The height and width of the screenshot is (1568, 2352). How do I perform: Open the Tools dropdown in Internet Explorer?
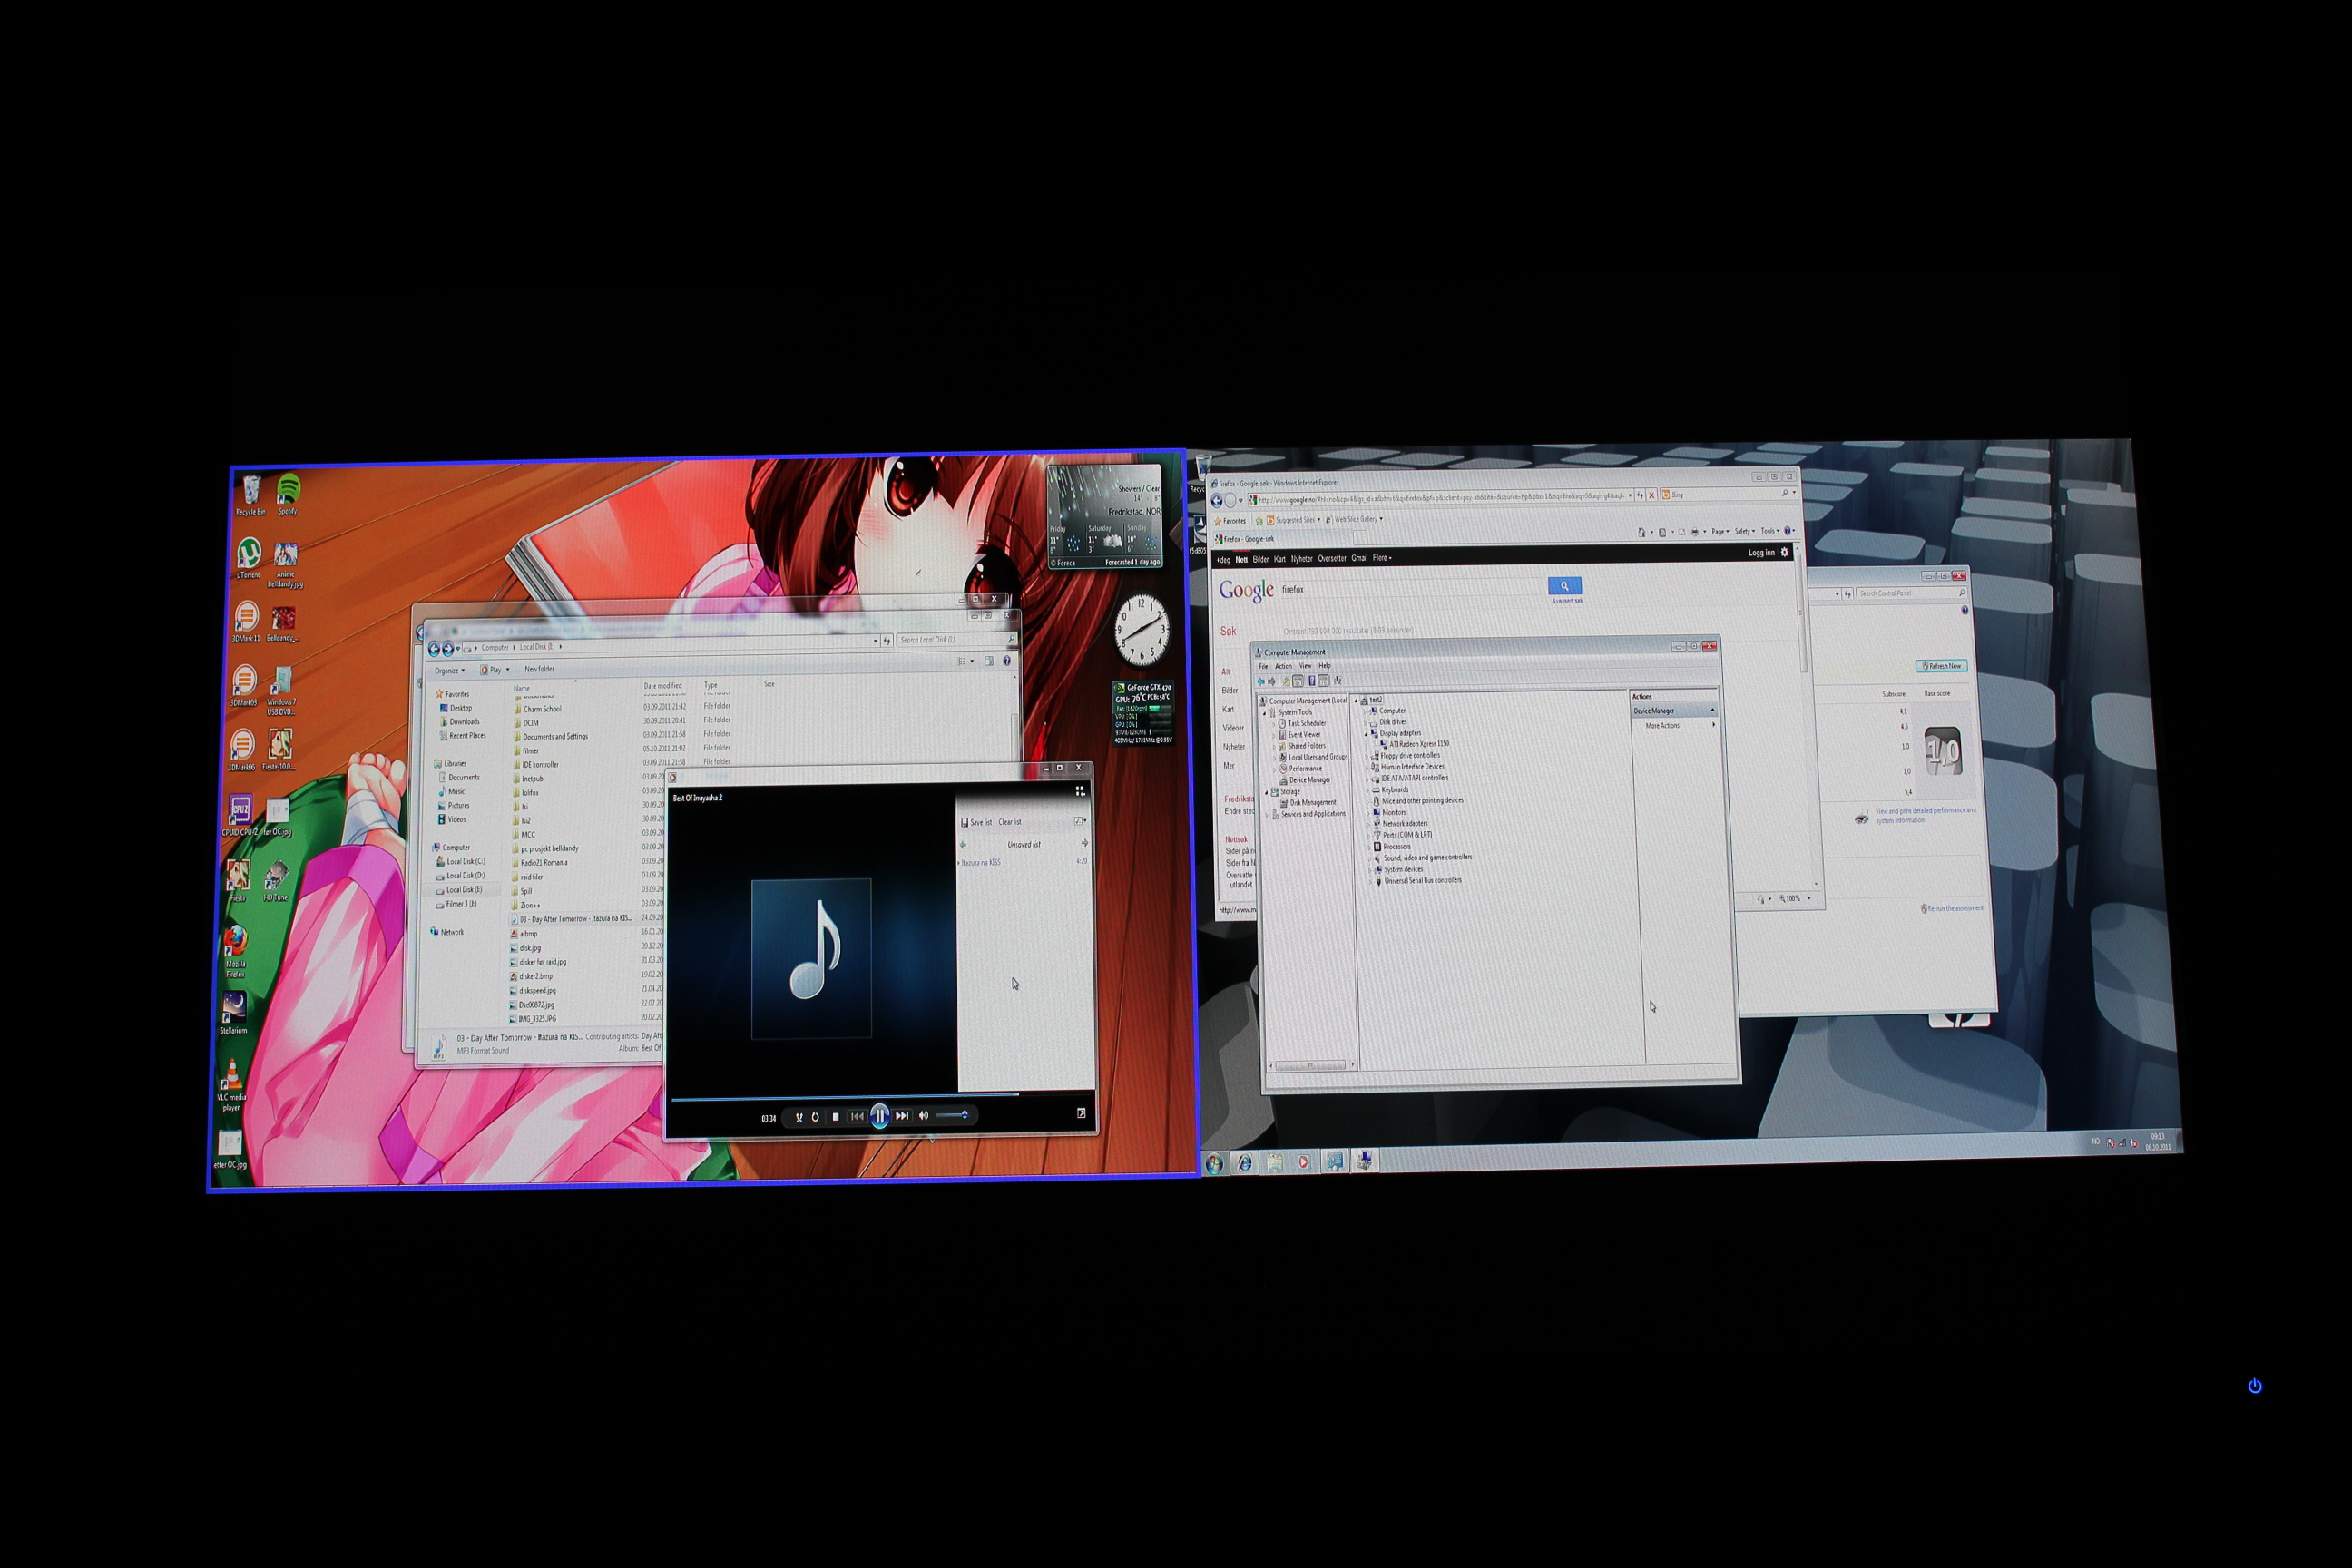[1770, 531]
